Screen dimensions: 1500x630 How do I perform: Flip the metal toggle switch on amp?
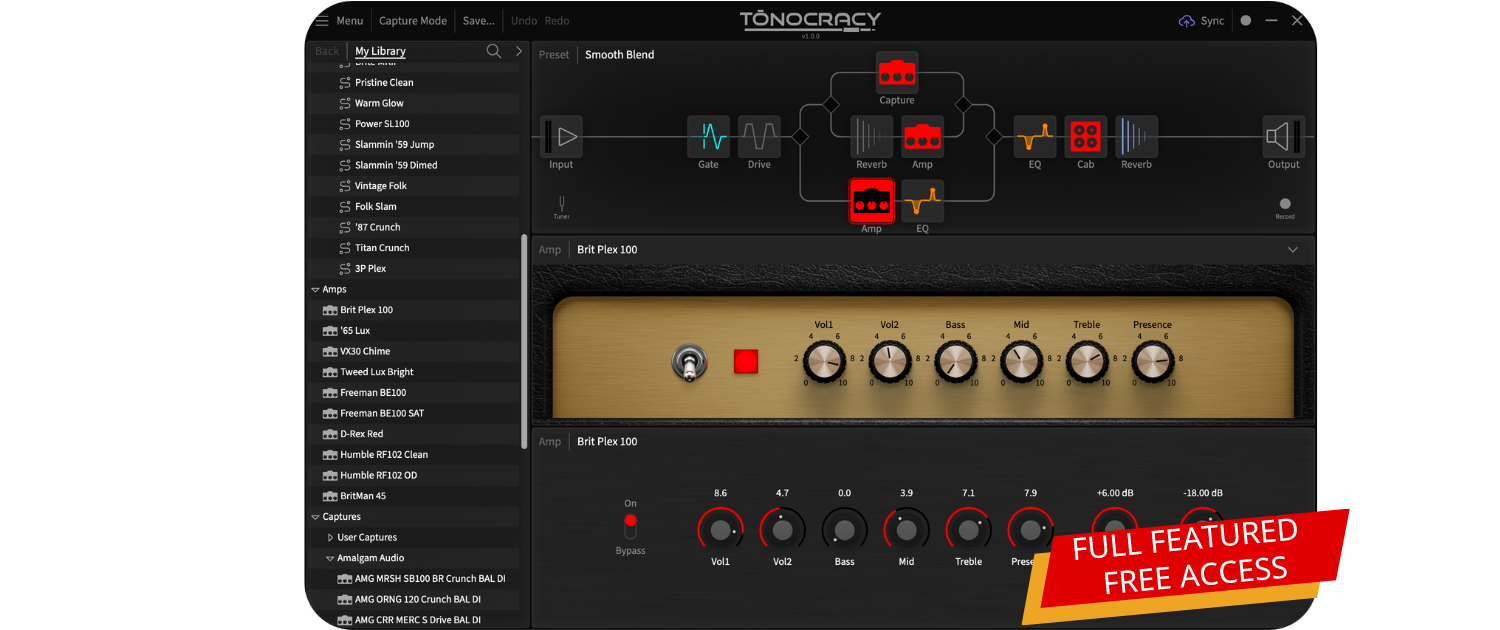tap(689, 361)
